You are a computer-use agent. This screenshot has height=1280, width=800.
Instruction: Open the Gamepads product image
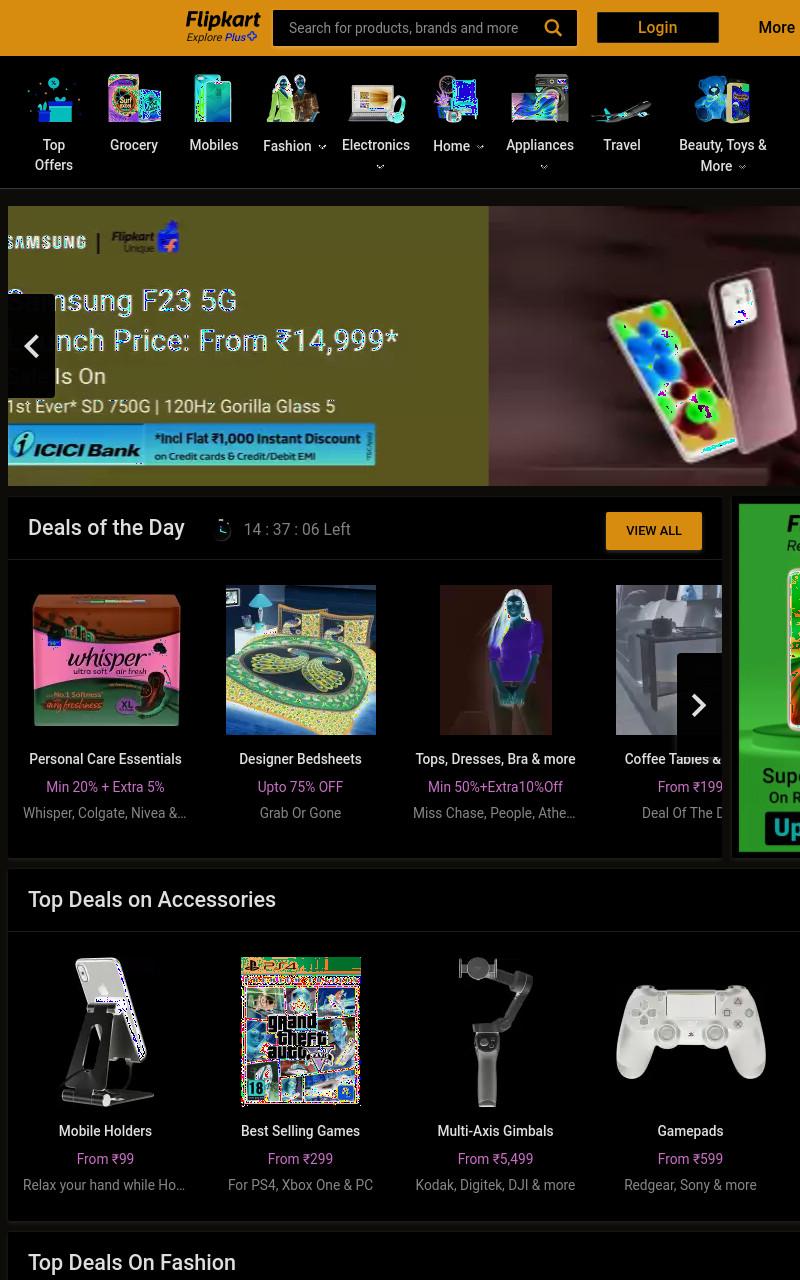691,1032
